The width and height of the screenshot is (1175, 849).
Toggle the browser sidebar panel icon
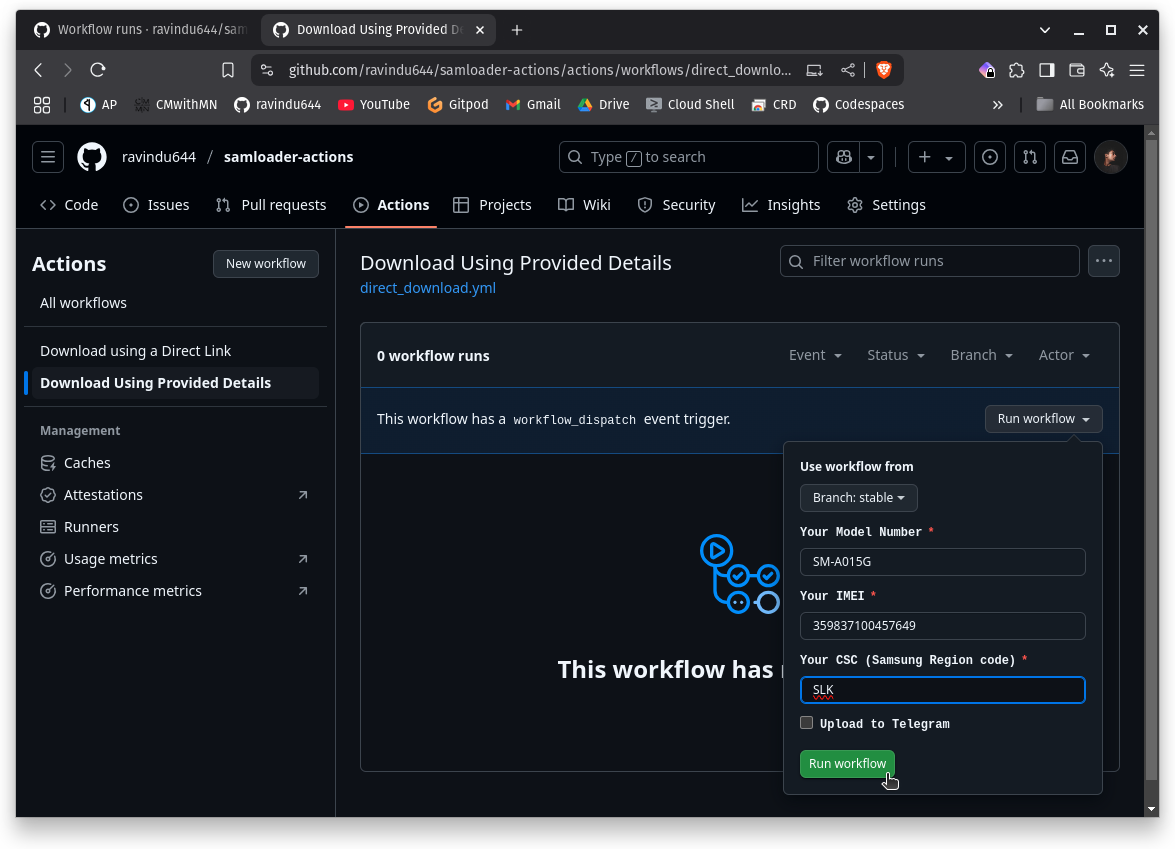pos(1047,70)
